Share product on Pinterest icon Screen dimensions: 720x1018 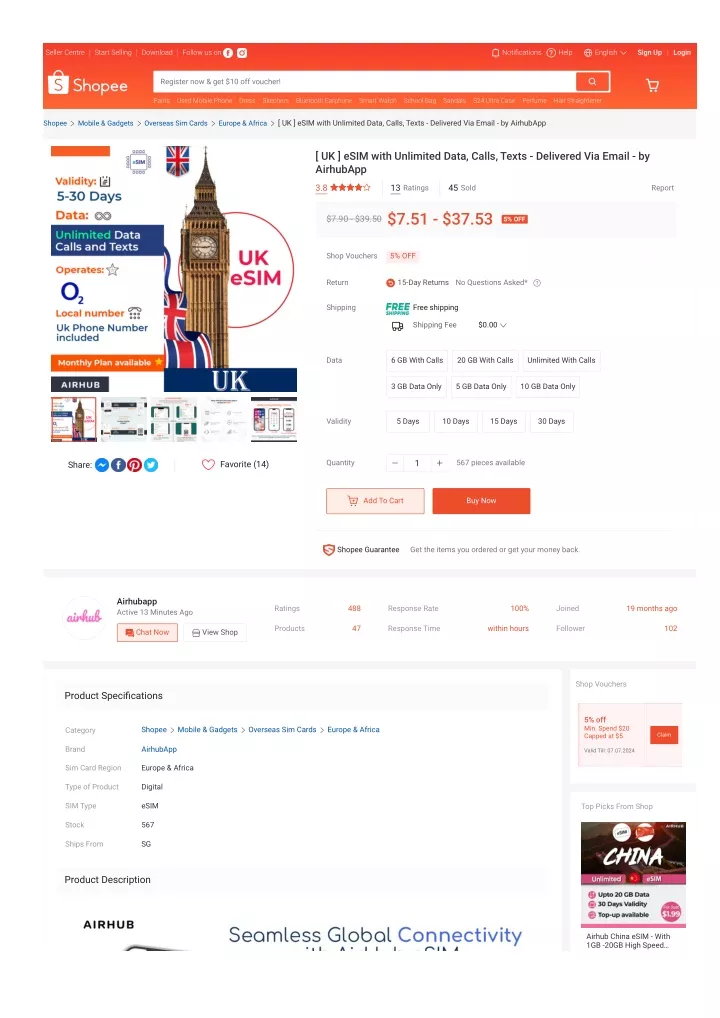(x=134, y=465)
